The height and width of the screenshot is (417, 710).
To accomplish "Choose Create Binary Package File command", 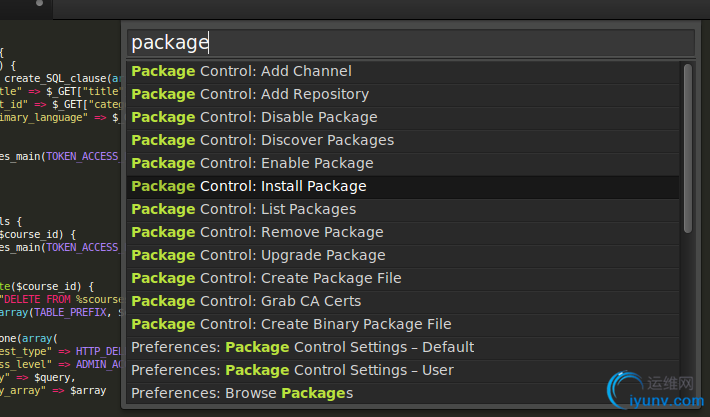I will (x=403, y=325).
